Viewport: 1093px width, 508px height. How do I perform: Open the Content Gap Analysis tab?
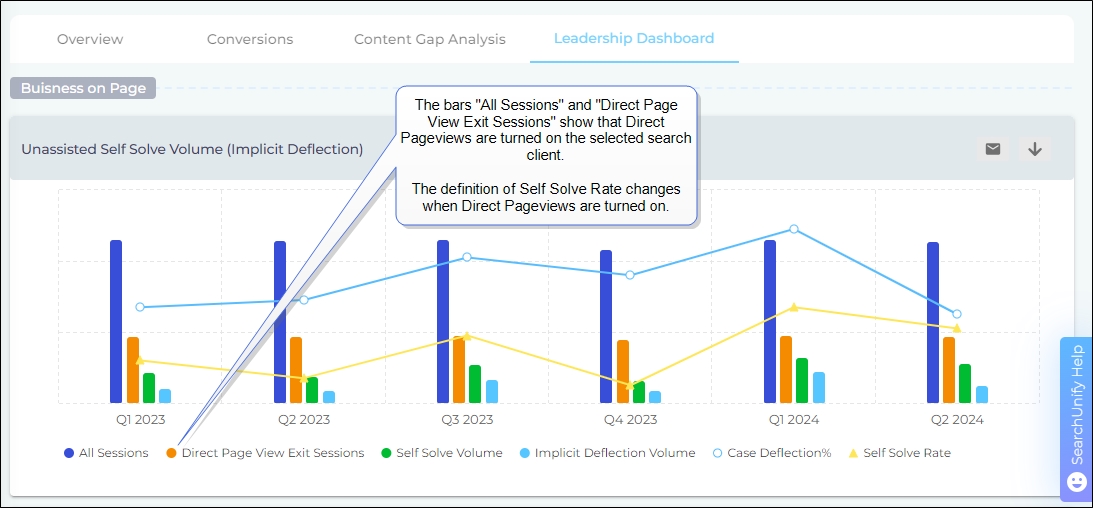(x=430, y=39)
